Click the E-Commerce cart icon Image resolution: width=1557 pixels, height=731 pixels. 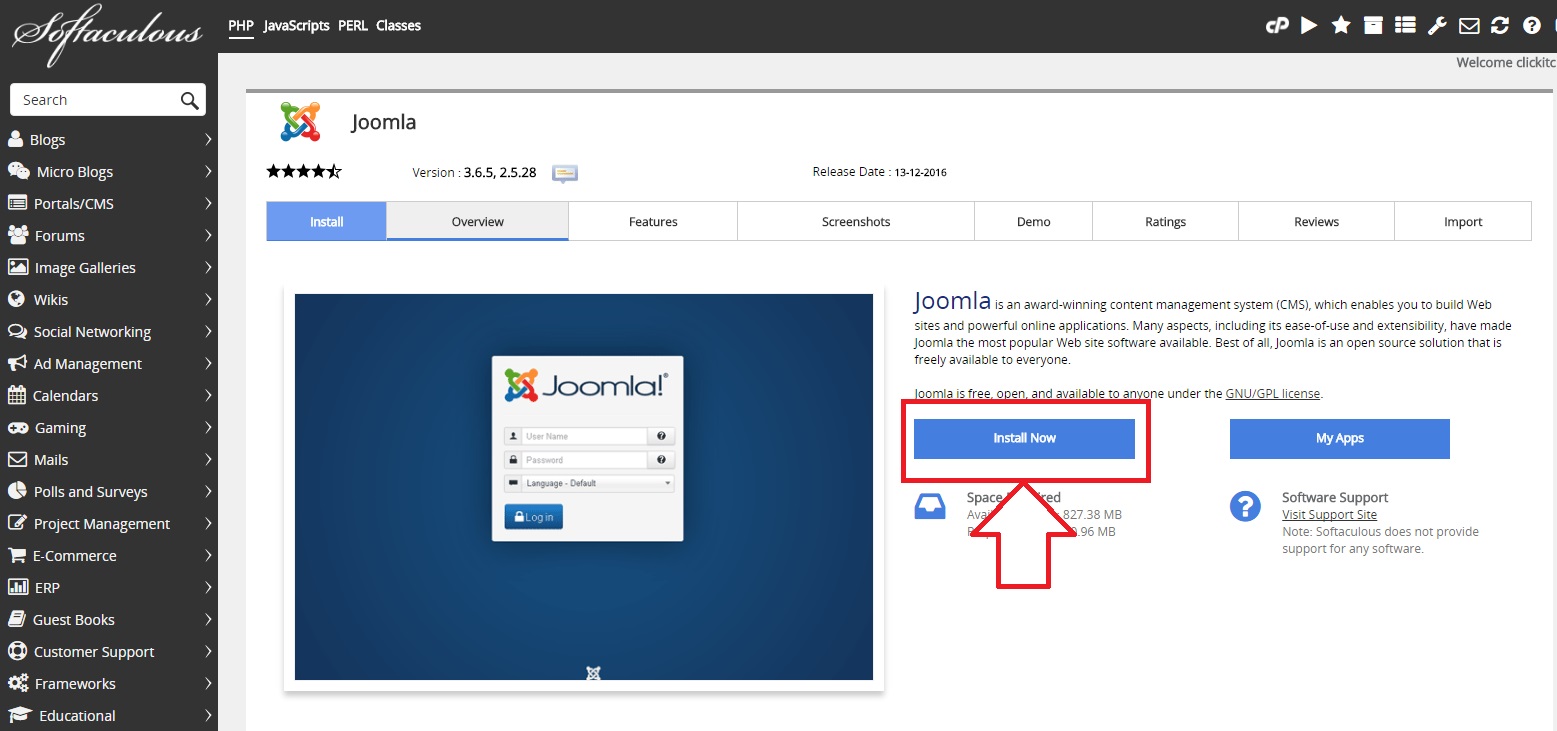[x=17, y=555]
